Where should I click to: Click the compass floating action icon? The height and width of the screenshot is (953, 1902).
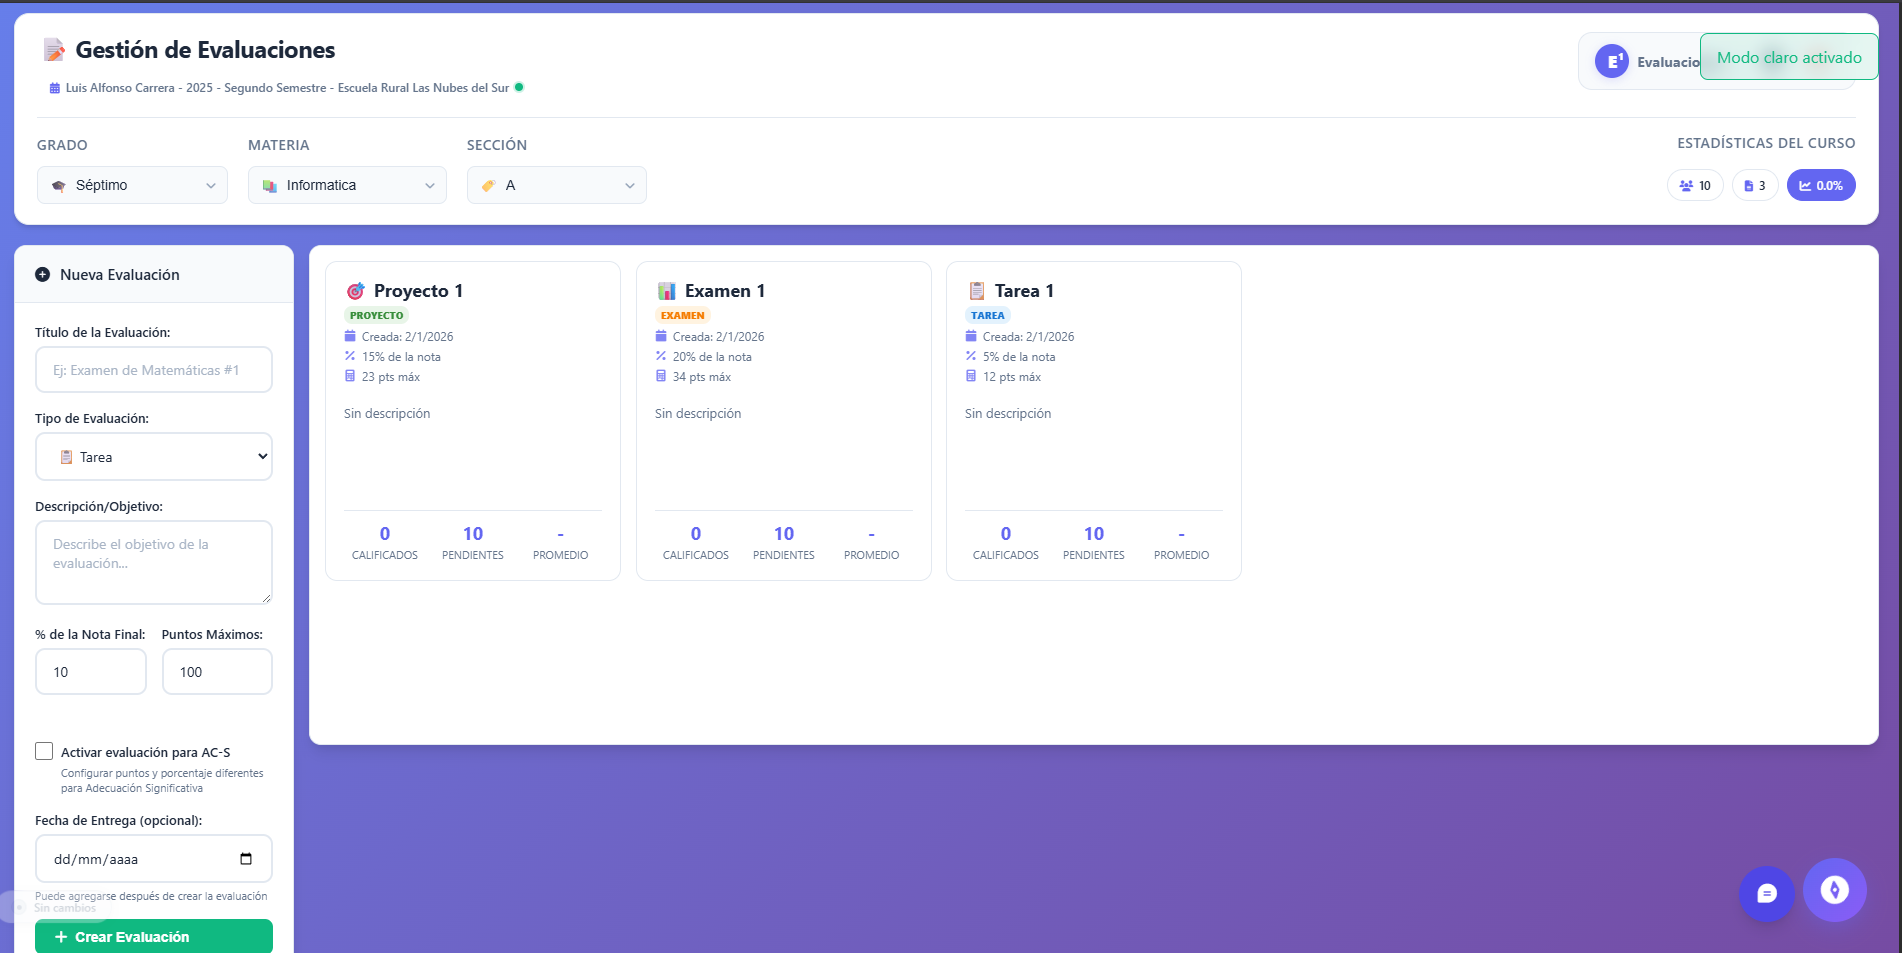click(1834, 889)
